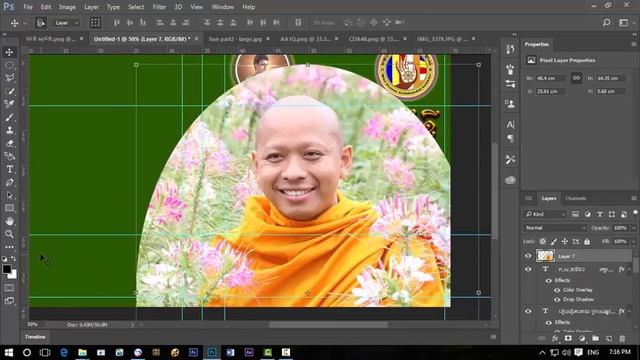This screenshot has height=360, width=640.
Task: Select the Brush tool
Action: coord(9,117)
